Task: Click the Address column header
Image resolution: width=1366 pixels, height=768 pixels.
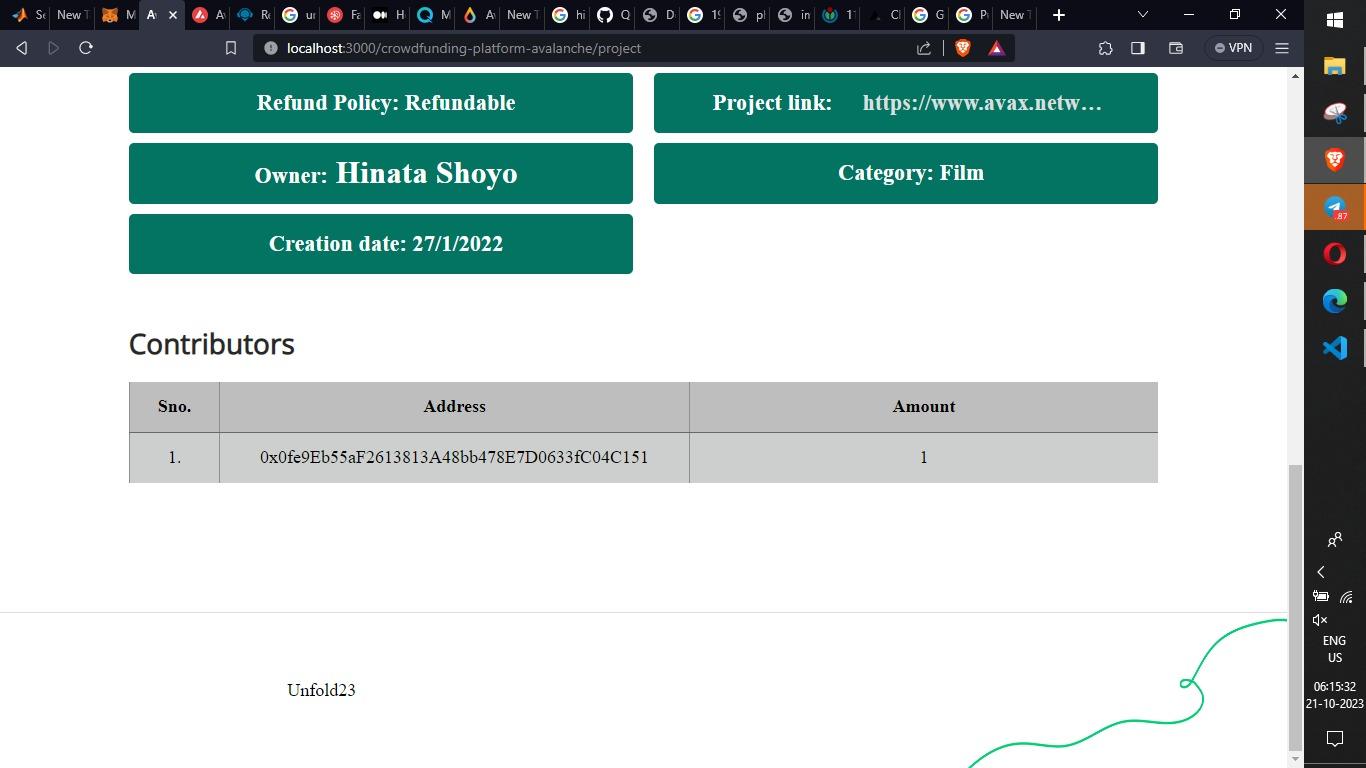Action: (454, 407)
